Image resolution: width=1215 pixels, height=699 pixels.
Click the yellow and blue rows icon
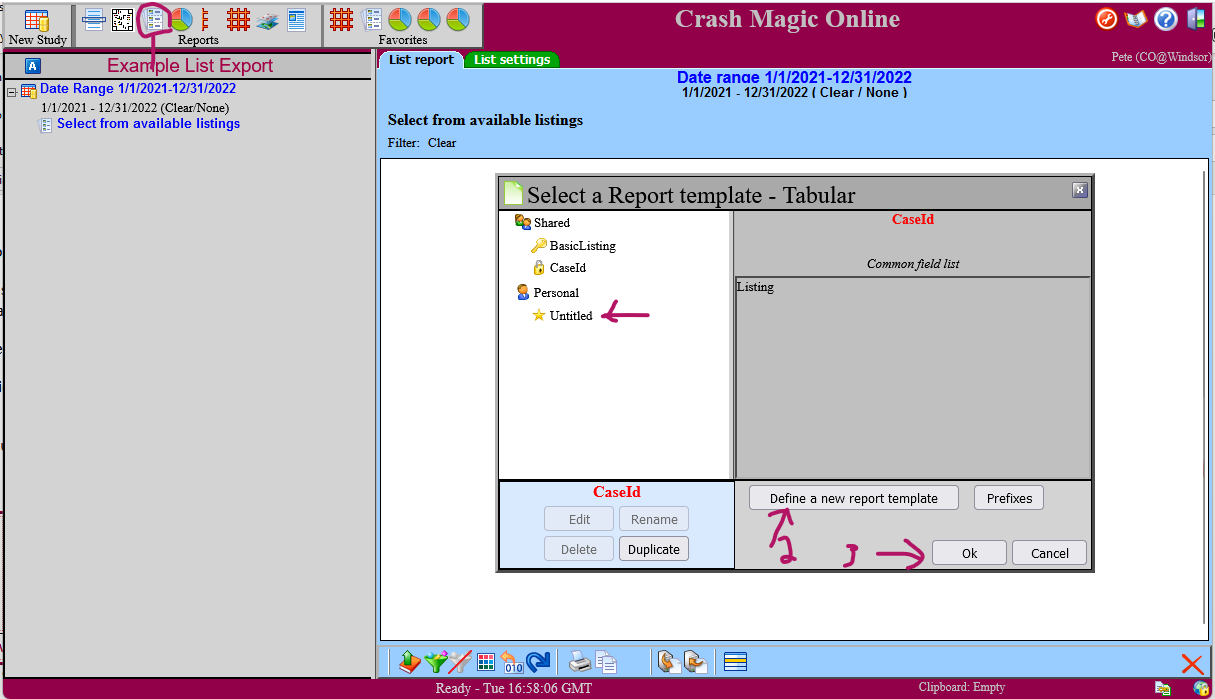coord(736,662)
